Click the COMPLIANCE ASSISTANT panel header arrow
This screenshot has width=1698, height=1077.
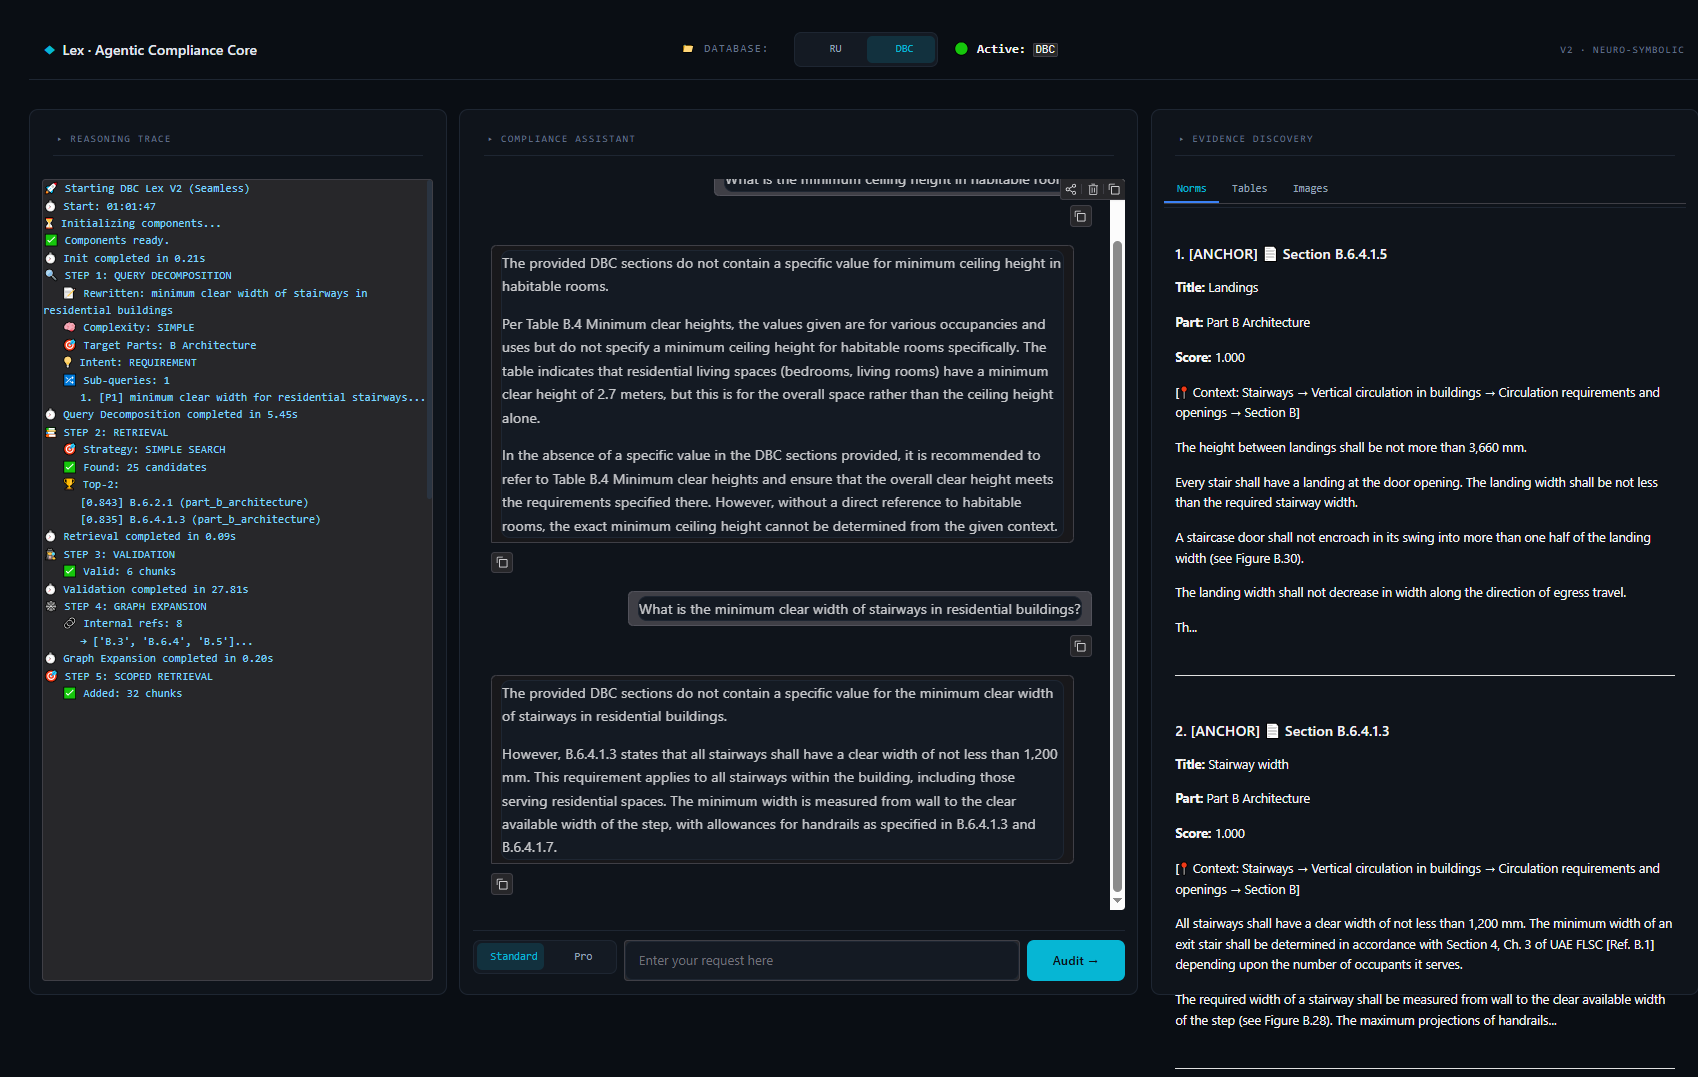[x=490, y=139]
